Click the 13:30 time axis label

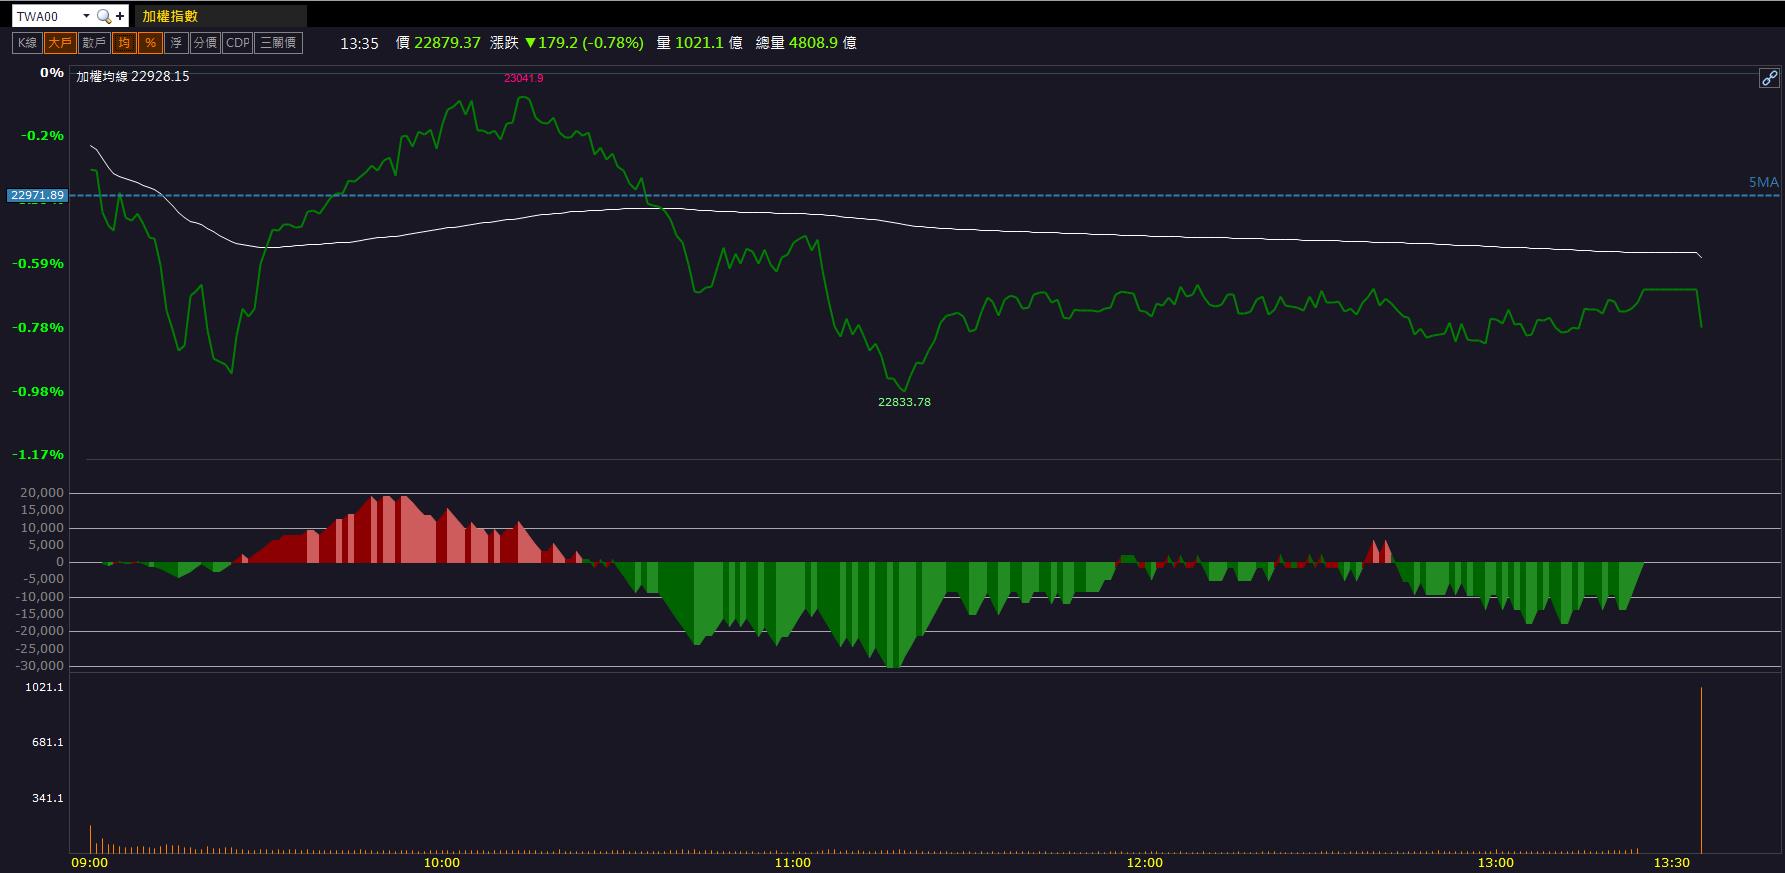pyautogui.click(x=1672, y=862)
